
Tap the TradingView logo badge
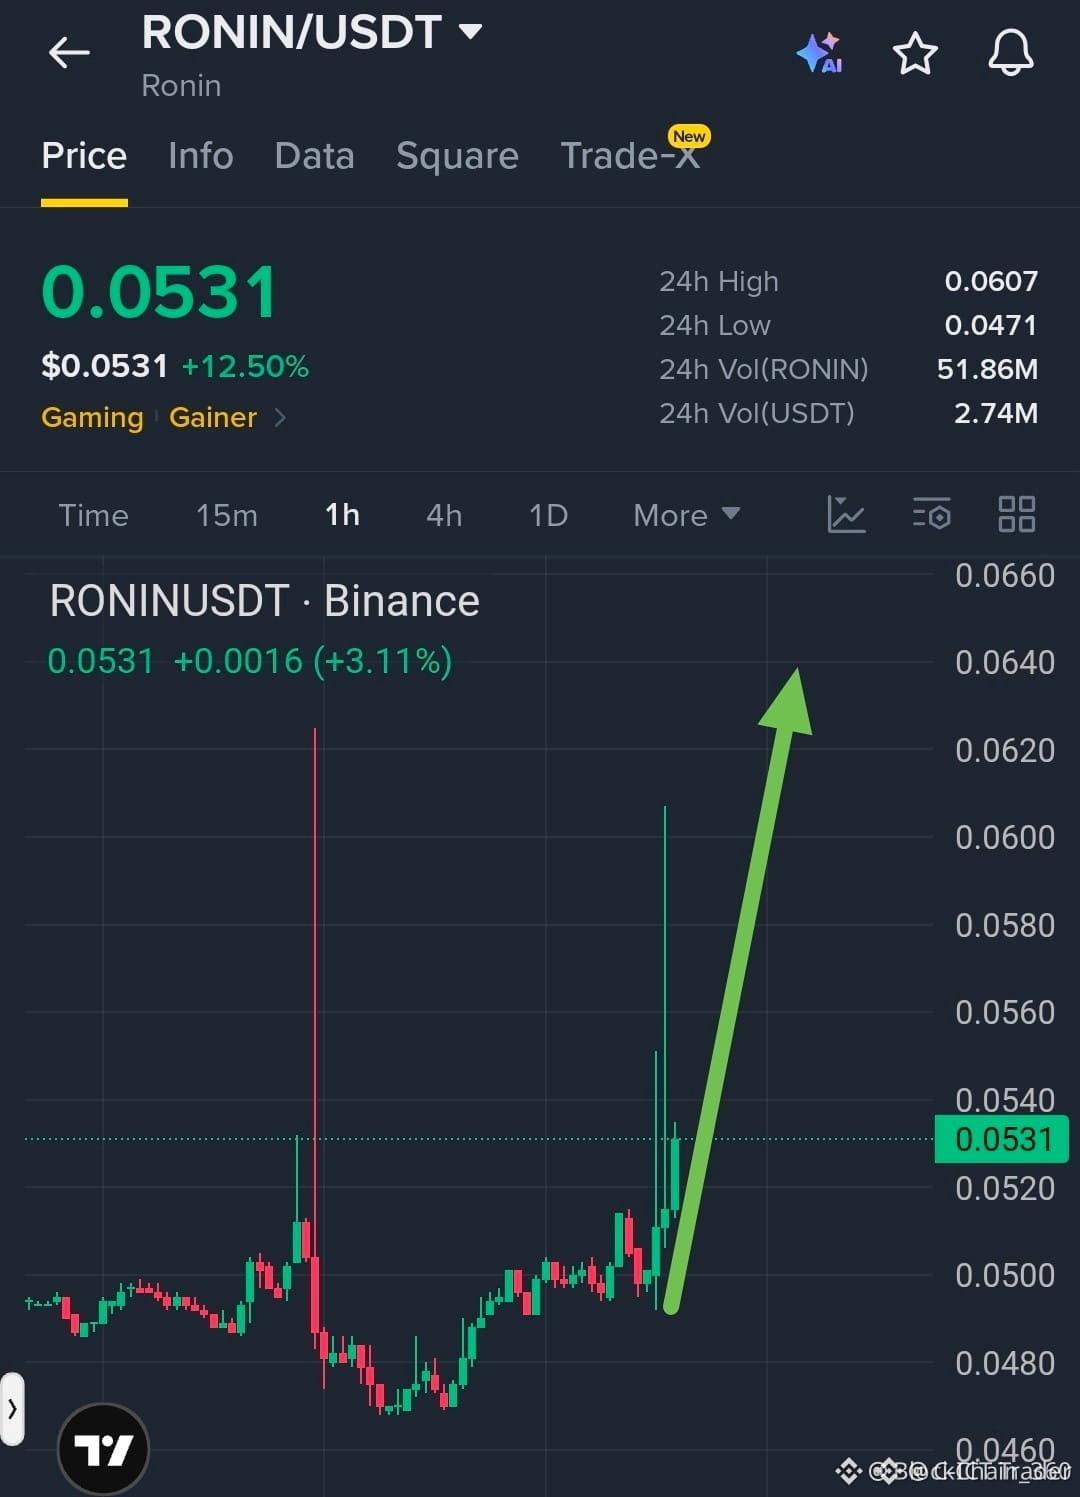pyautogui.click(x=103, y=1449)
